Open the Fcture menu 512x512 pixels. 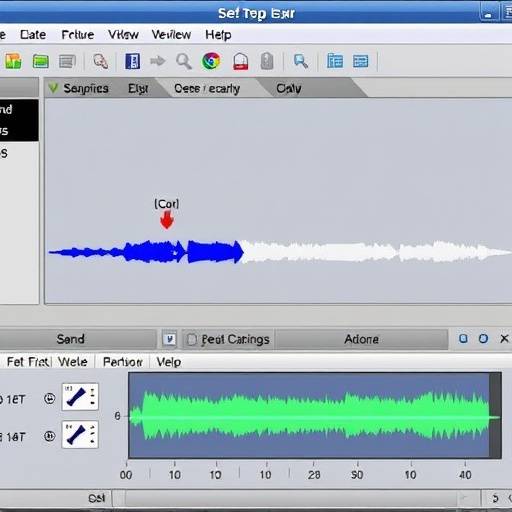point(78,35)
